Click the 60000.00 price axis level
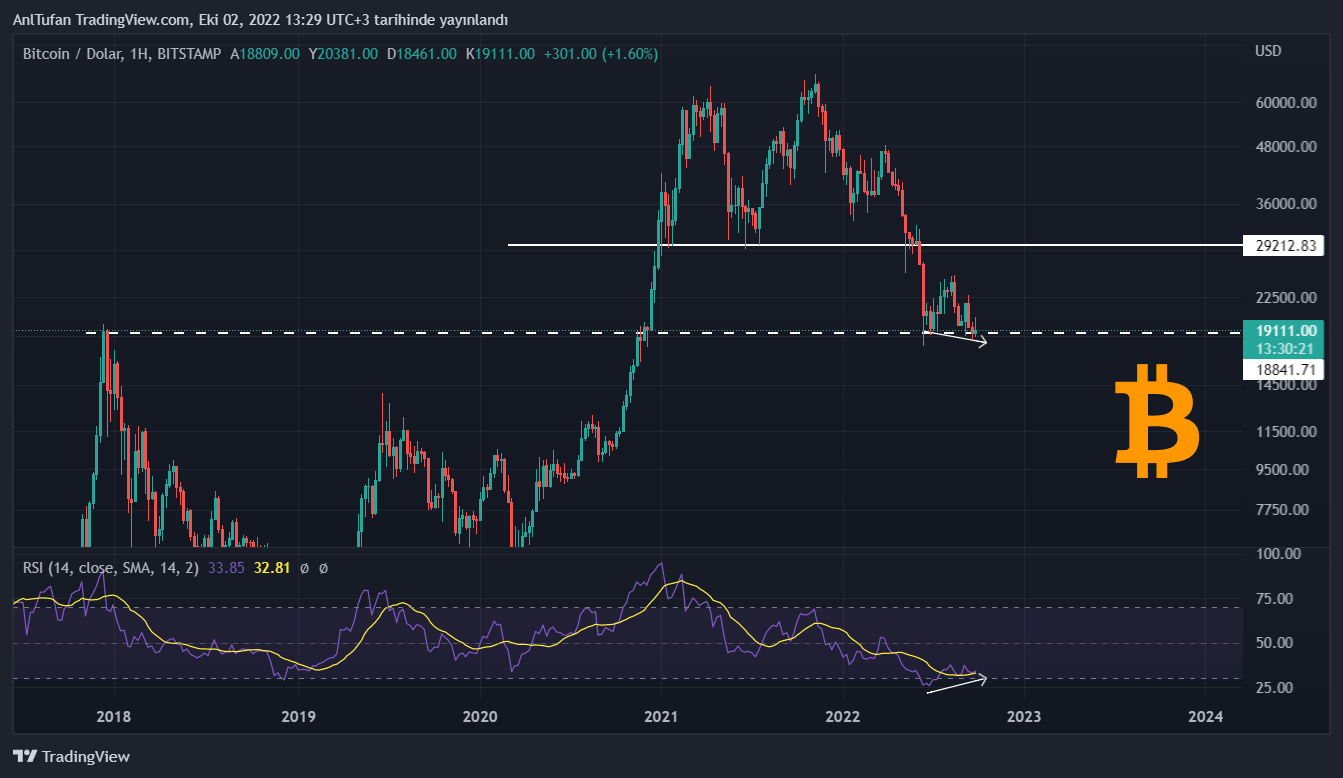1343x778 pixels. [x=1282, y=102]
